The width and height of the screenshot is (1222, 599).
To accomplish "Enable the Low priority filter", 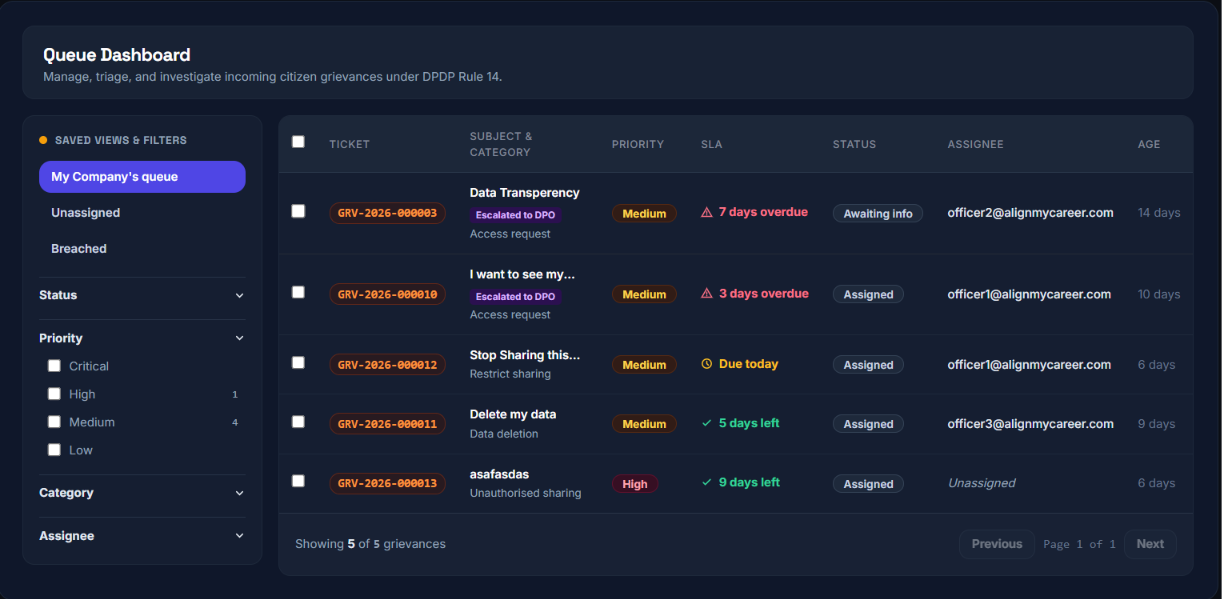I will pos(54,450).
